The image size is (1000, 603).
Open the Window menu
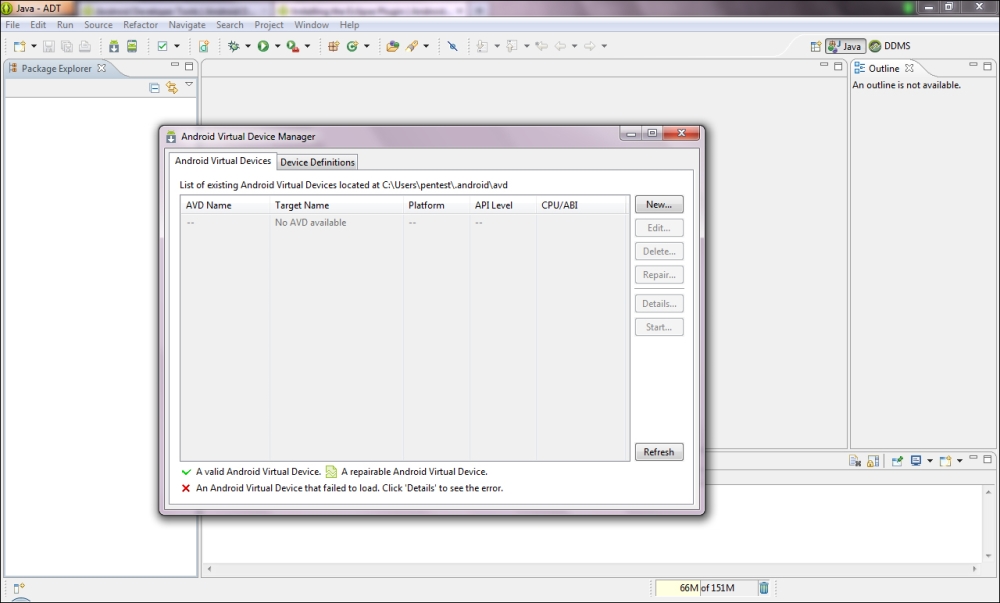(312, 24)
